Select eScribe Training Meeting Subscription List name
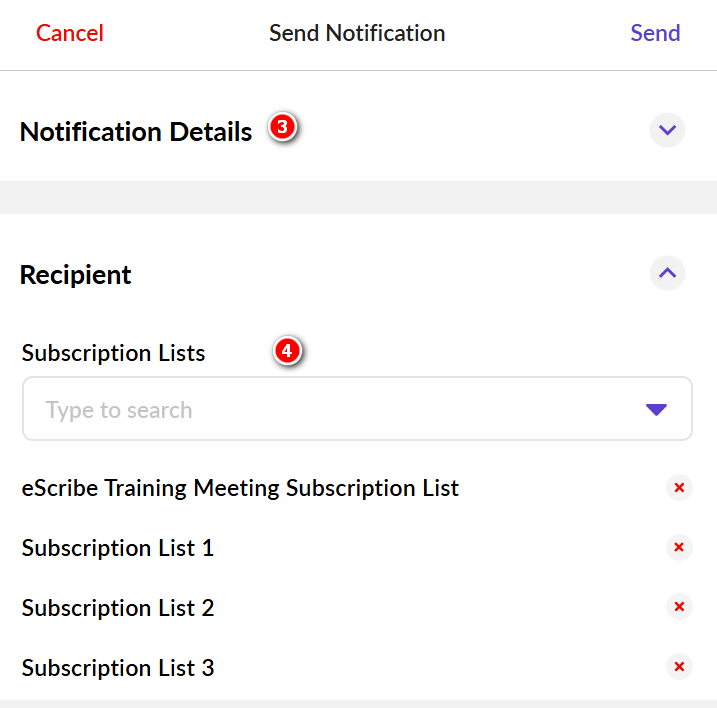Viewport: 717px width, 708px height. (240, 488)
